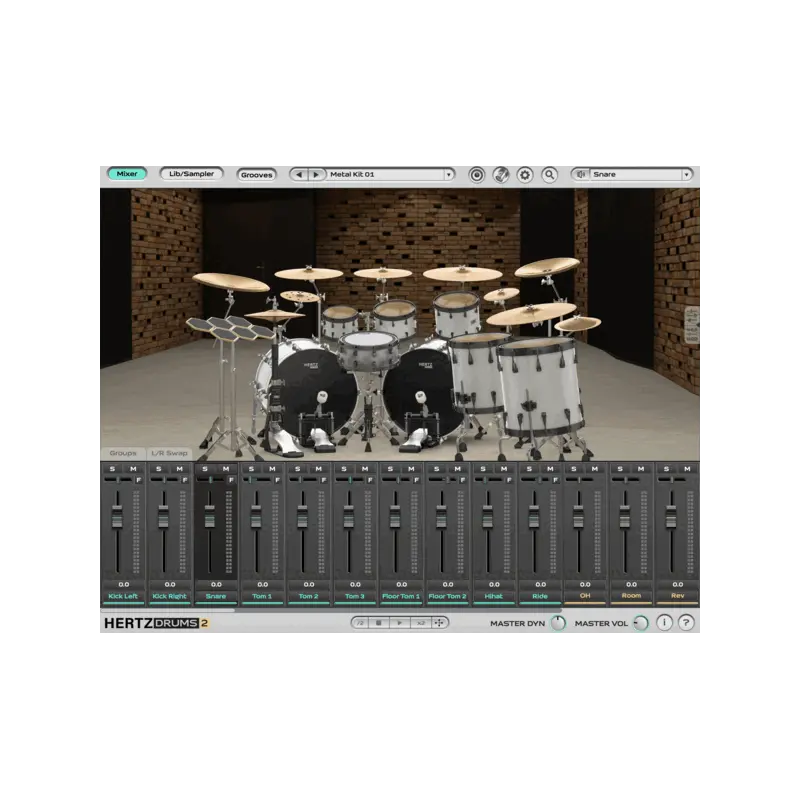Image resolution: width=800 pixels, height=800 pixels.
Task: Click the Kick Left volume fader
Action: pyautogui.click(x=117, y=516)
